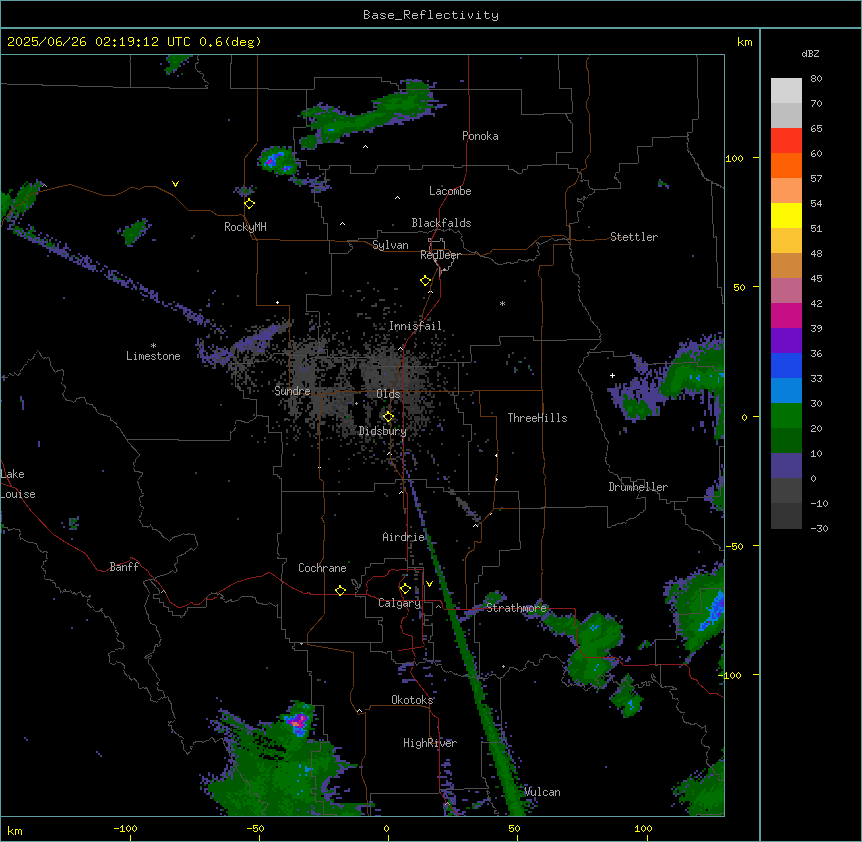
Task: Click the red 60 to 65 dBZ swatch
Action: coord(786,140)
